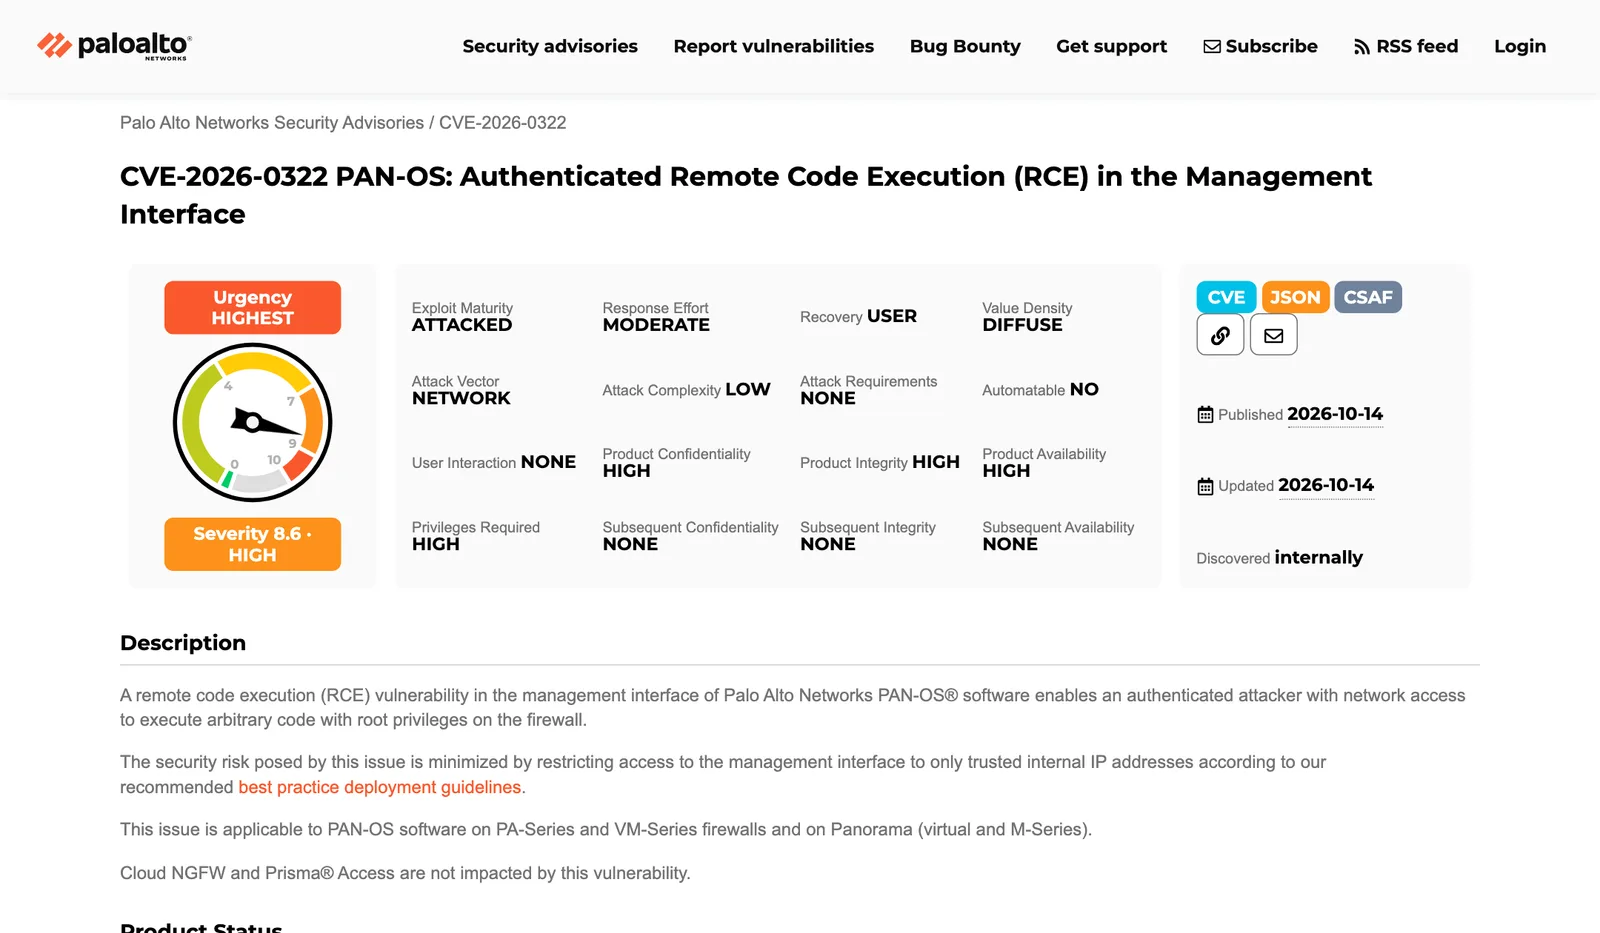This screenshot has height=933, width=1600.
Task: Open the RSS feed link
Action: pos(1406,46)
